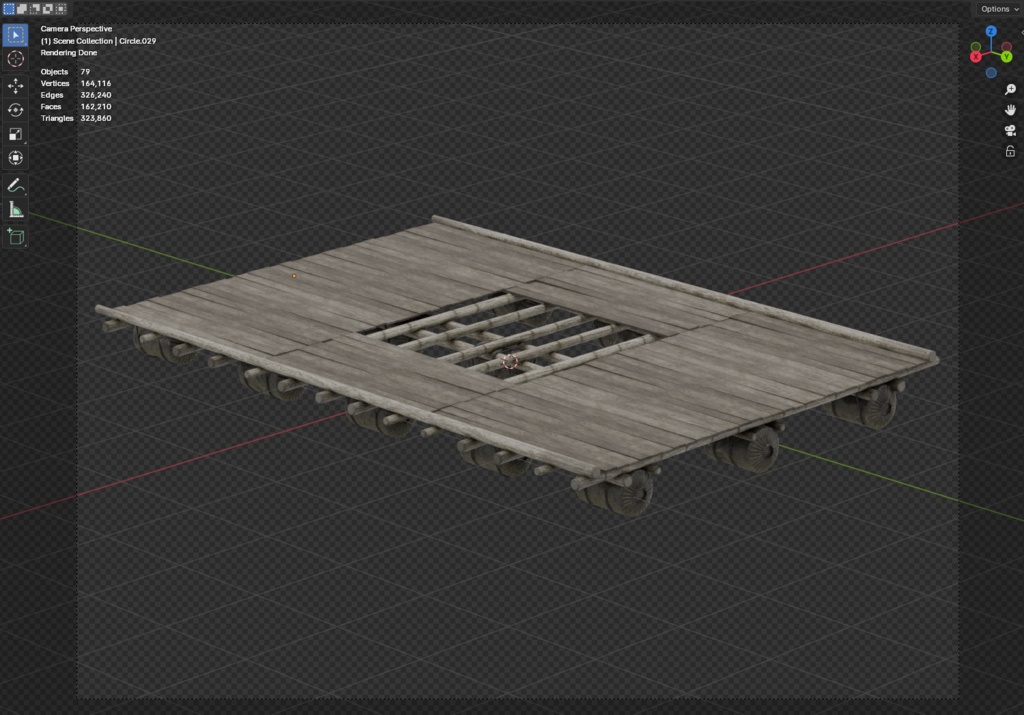Click the Objects count '79'
The width and height of the screenshot is (1024, 715).
(85, 72)
